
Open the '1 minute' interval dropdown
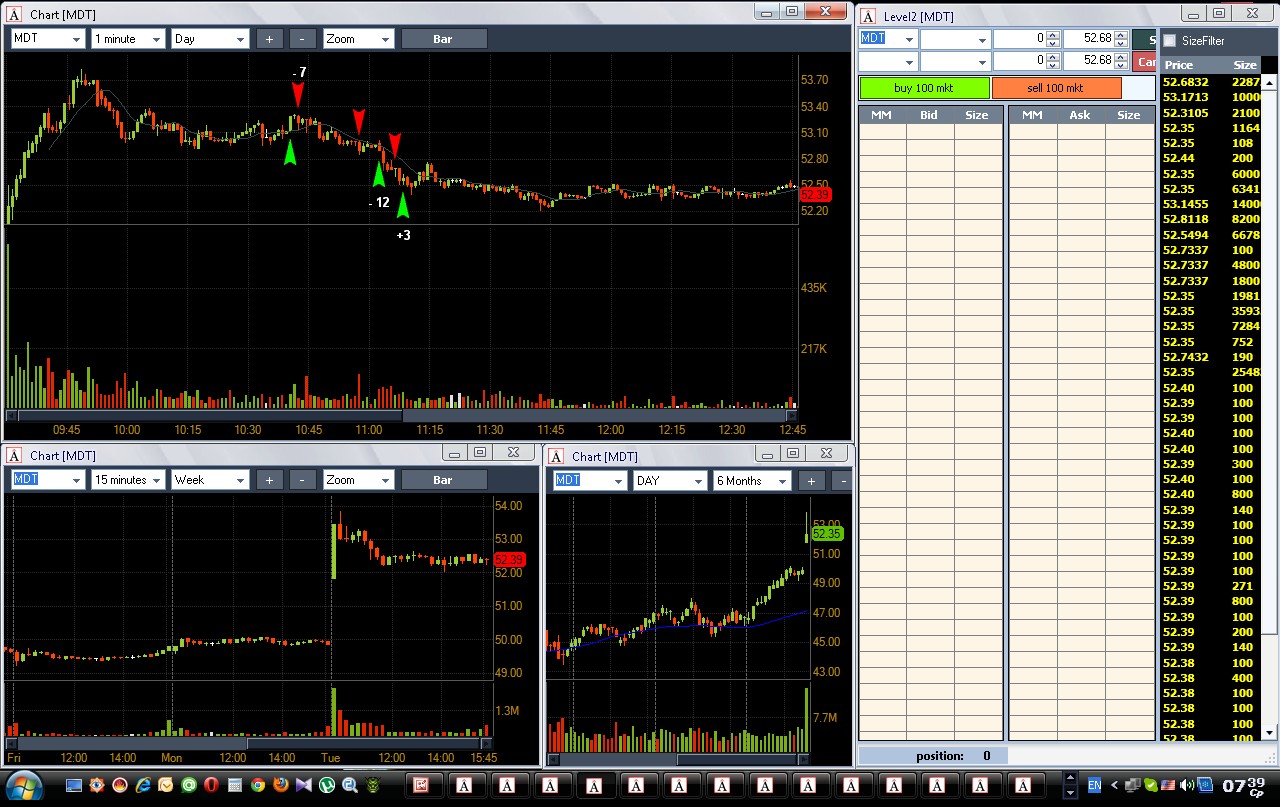(128, 39)
